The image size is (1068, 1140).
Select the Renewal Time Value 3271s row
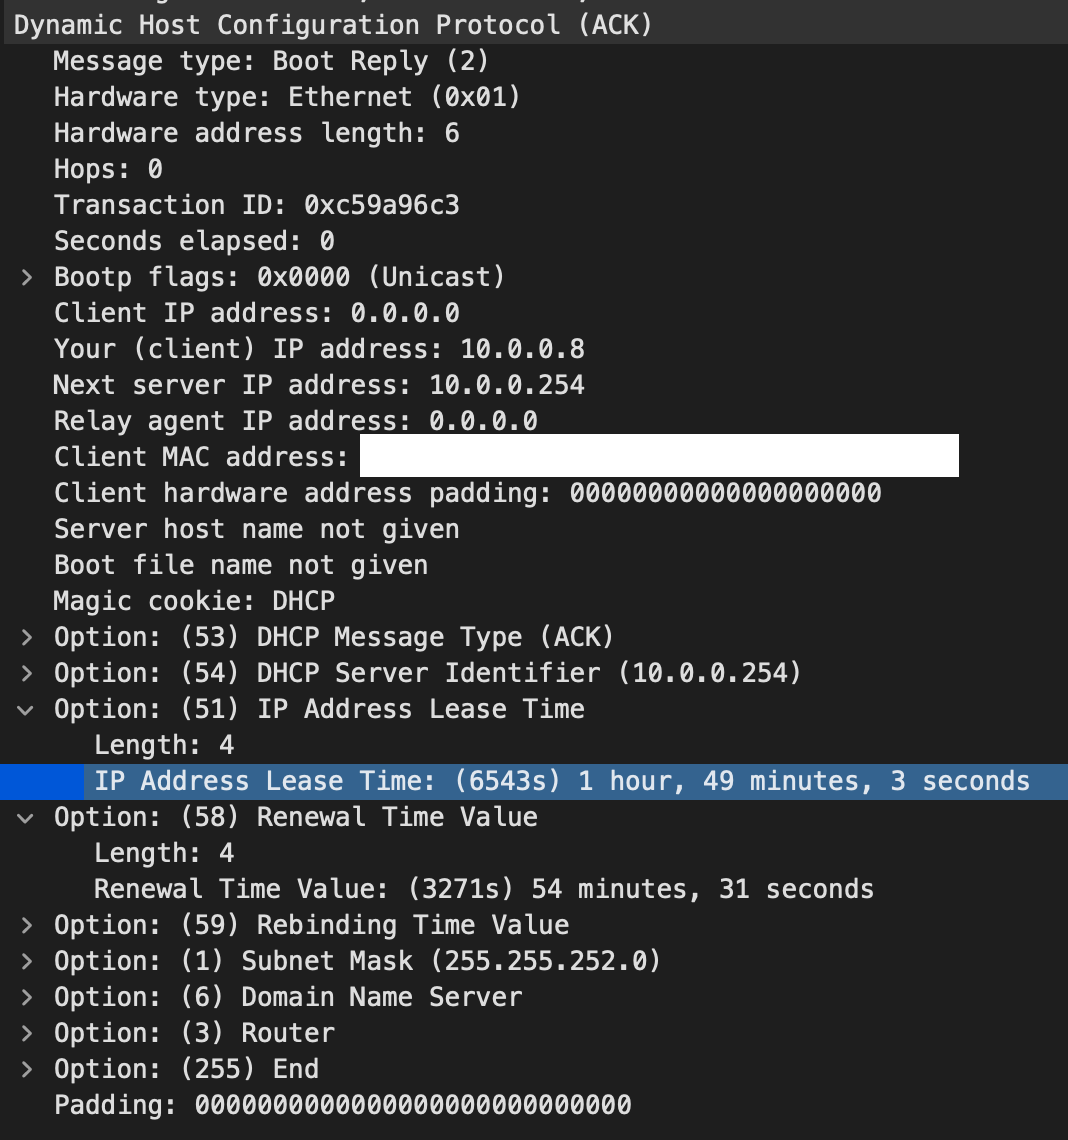pyautogui.click(x=483, y=889)
